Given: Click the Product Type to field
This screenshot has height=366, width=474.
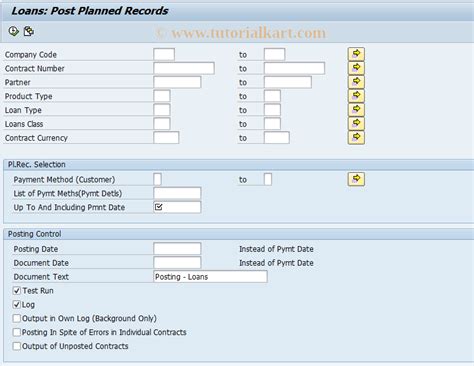Looking at the screenshot, I should pos(272,96).
